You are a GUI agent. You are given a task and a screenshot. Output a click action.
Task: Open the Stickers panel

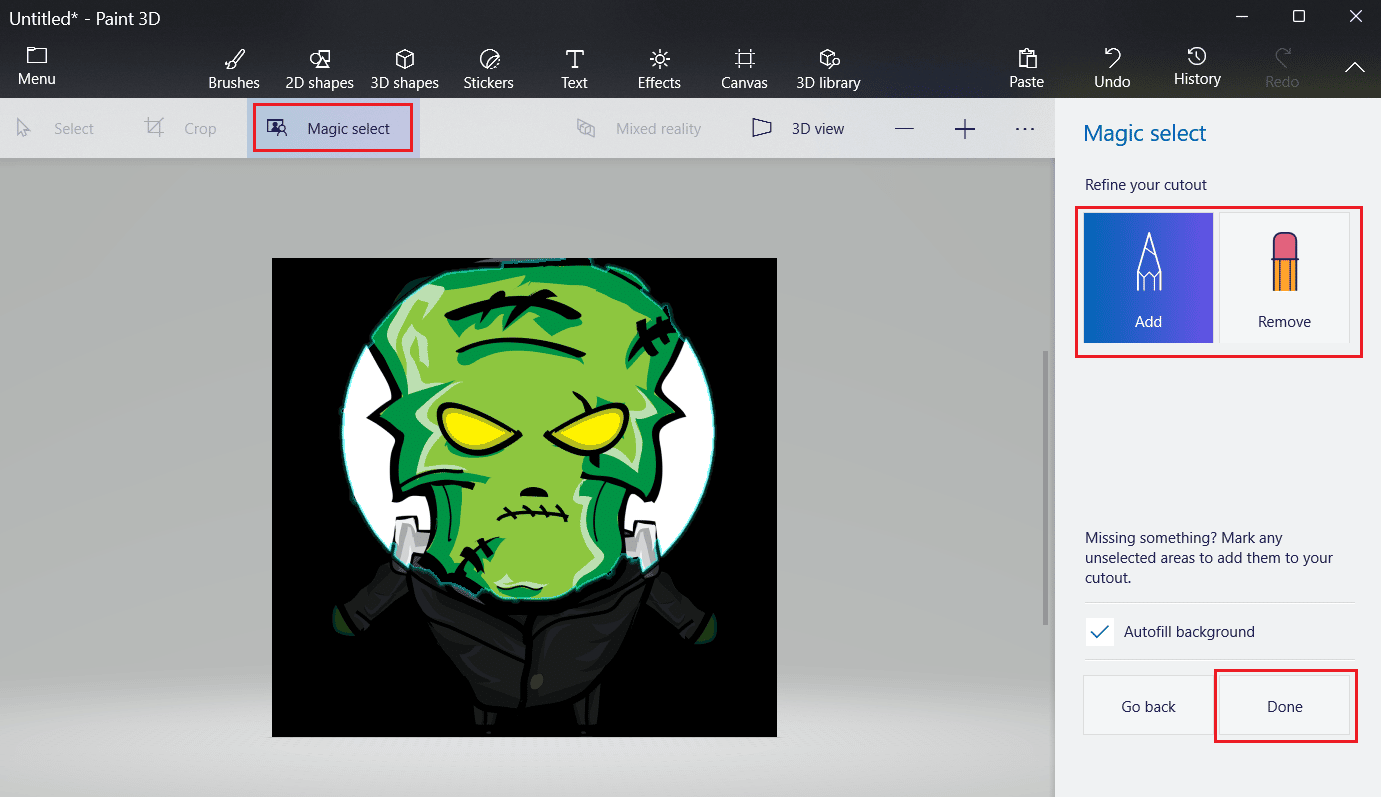coord(489,68)
